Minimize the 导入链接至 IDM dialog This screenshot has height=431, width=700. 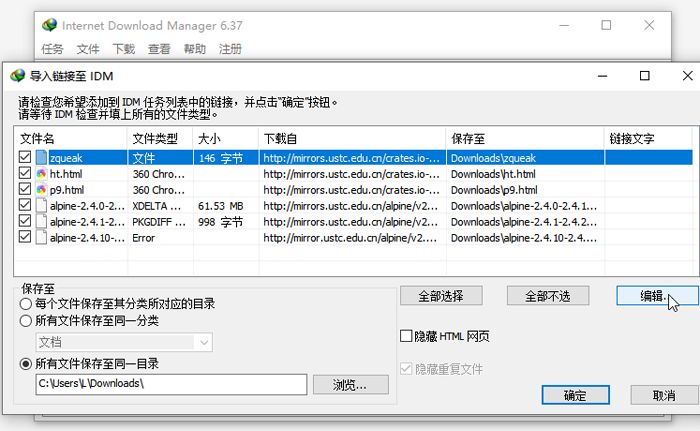point(603,75)
